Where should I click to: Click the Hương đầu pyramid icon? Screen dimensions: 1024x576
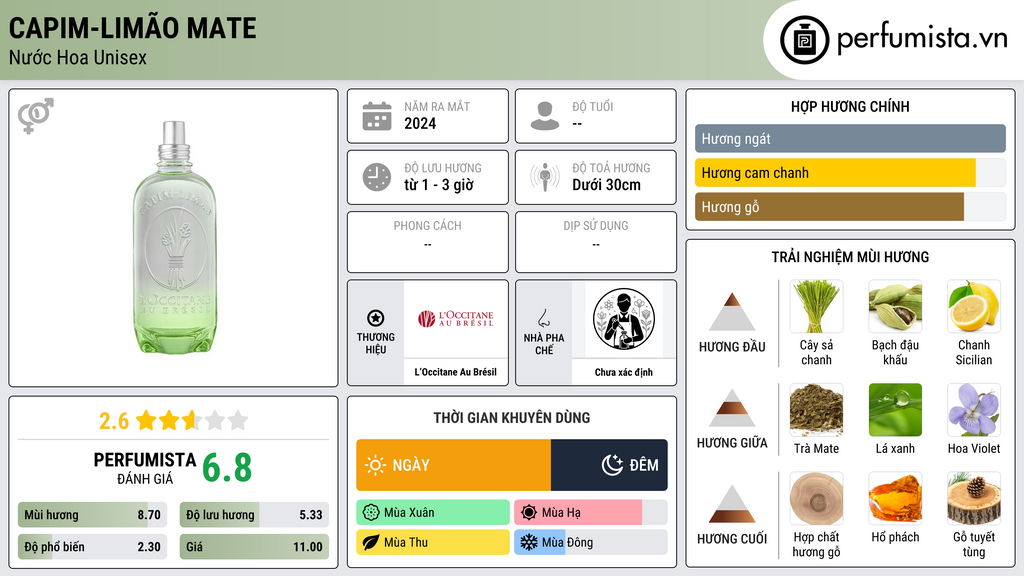click(732, 312)
